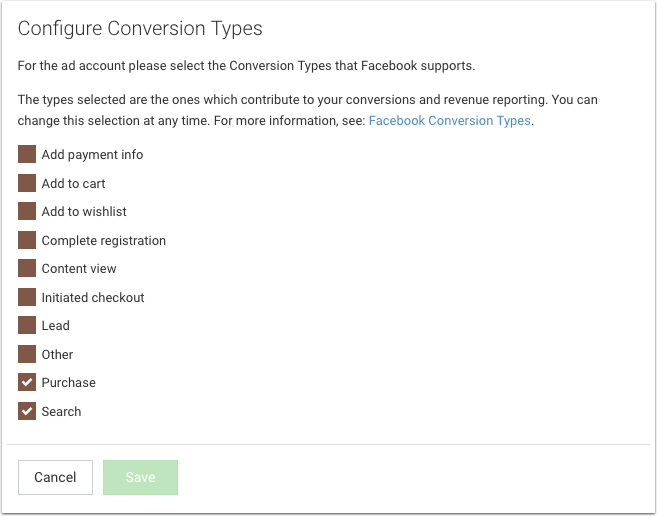Click the 'Add payment info' label text
This screenshot has height=516, width=657.
pyautogui.click(x=92, y=155)
